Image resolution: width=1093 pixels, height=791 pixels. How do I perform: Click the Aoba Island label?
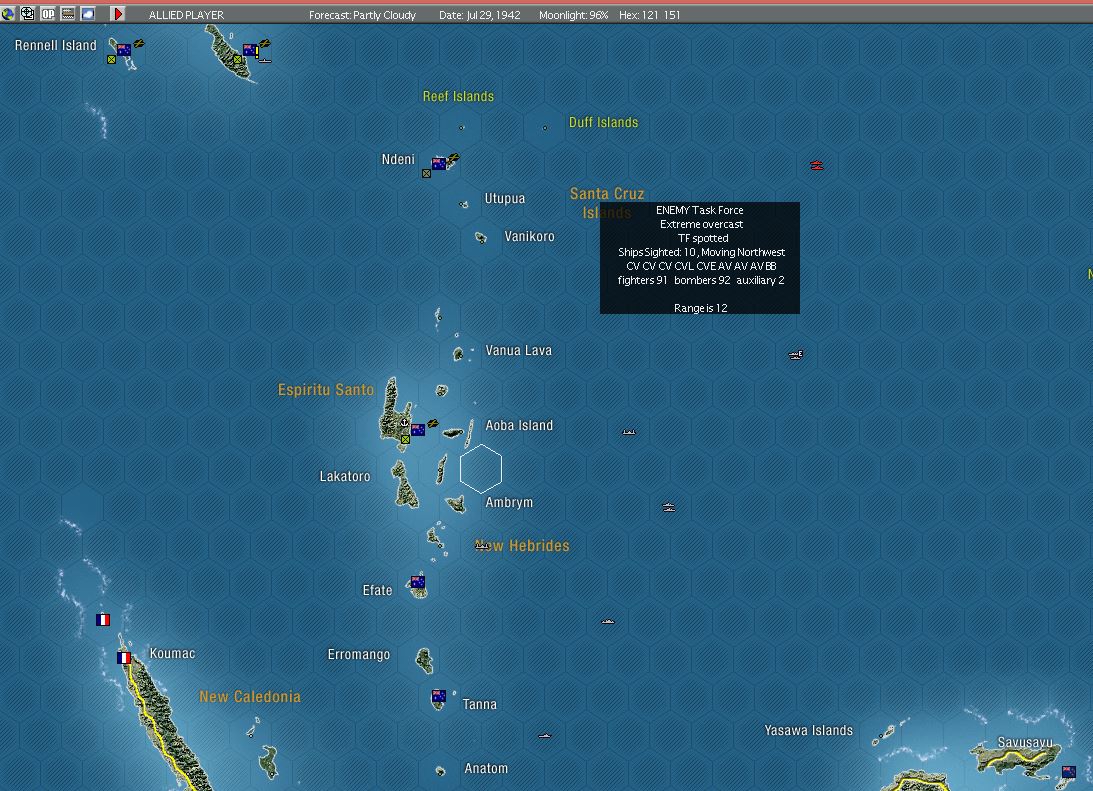pos(519,425)
